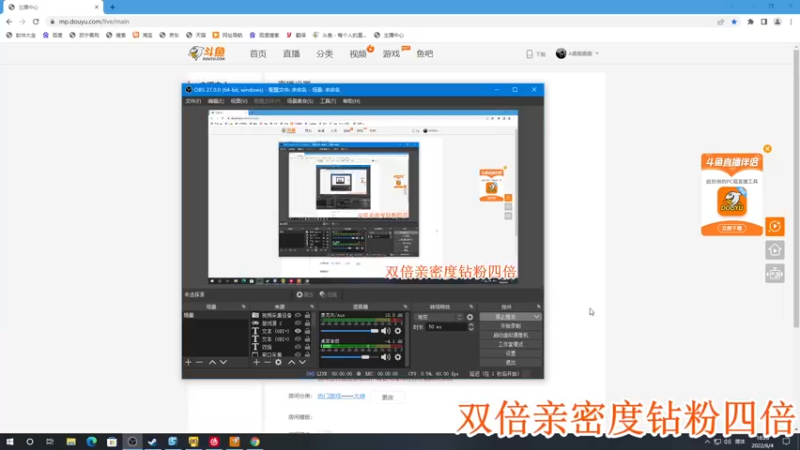Screen dimensions: 800x450
Task: Click 开始录制 start recording button
Action: [x=510, y=326]
